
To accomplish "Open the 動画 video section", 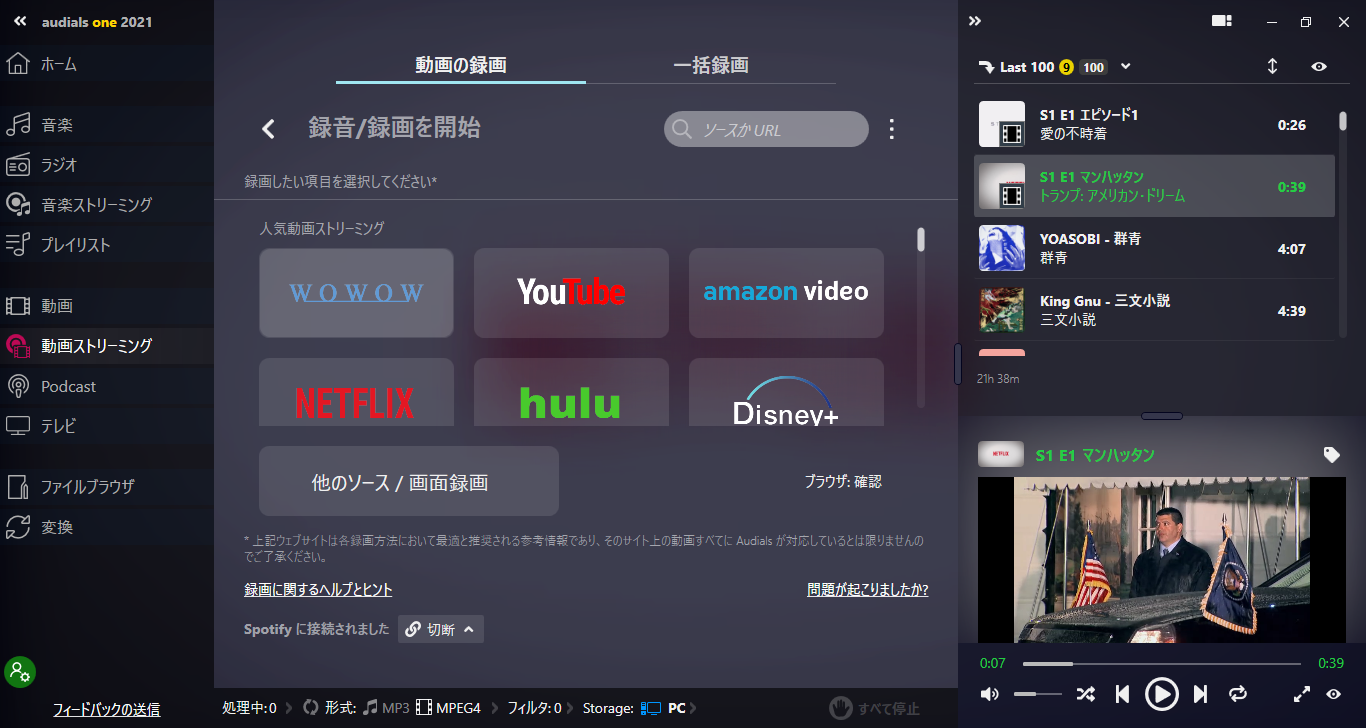I will pos(106,306).
